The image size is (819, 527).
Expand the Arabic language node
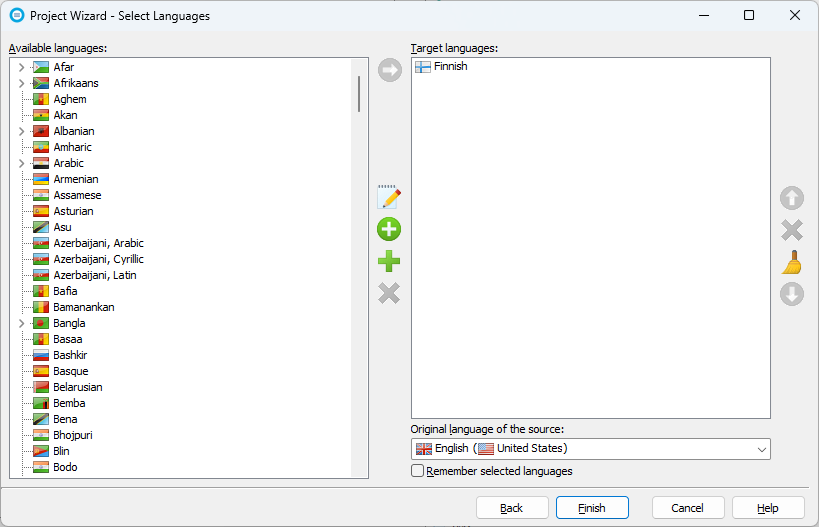(x=21, y=163)
